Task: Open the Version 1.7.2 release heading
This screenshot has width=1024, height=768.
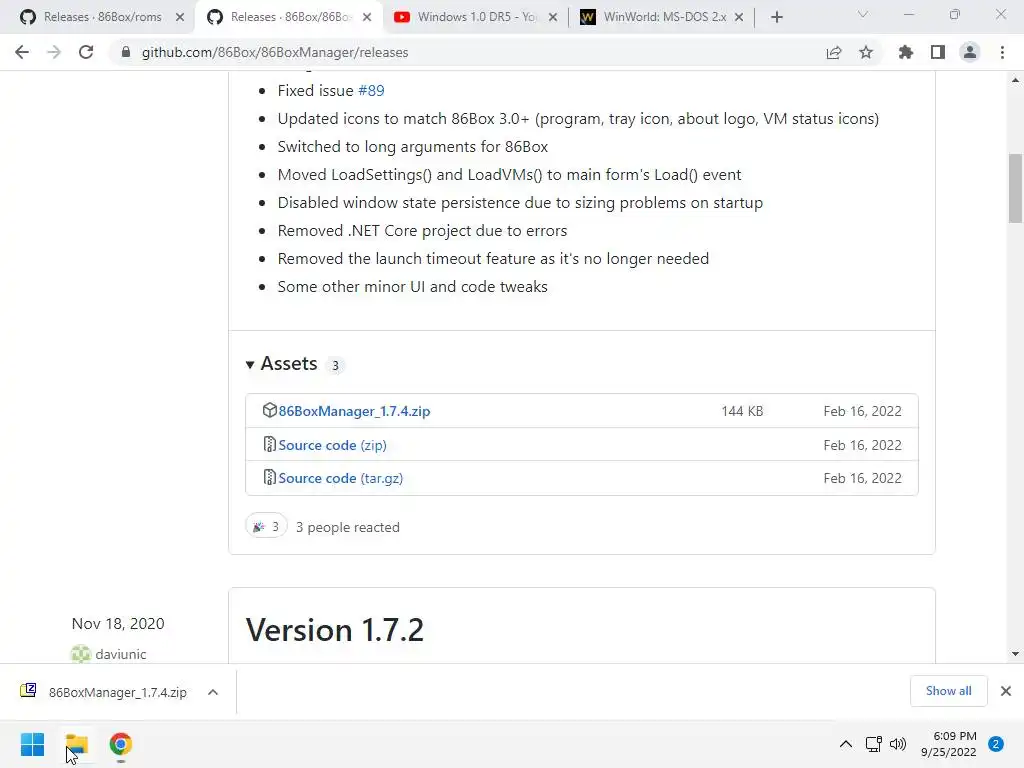Action: 335,630
